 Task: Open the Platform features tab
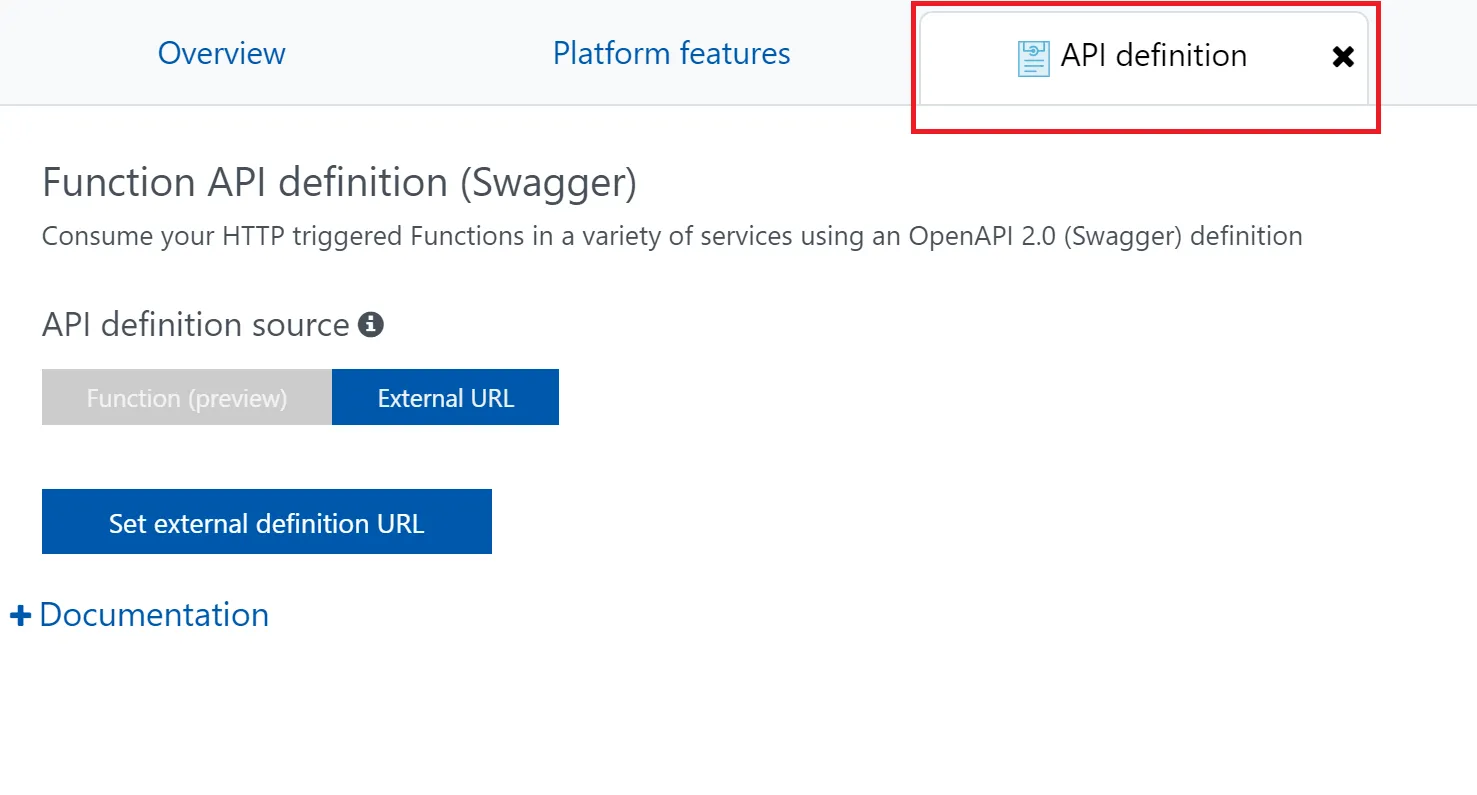[x=671, y=53]
